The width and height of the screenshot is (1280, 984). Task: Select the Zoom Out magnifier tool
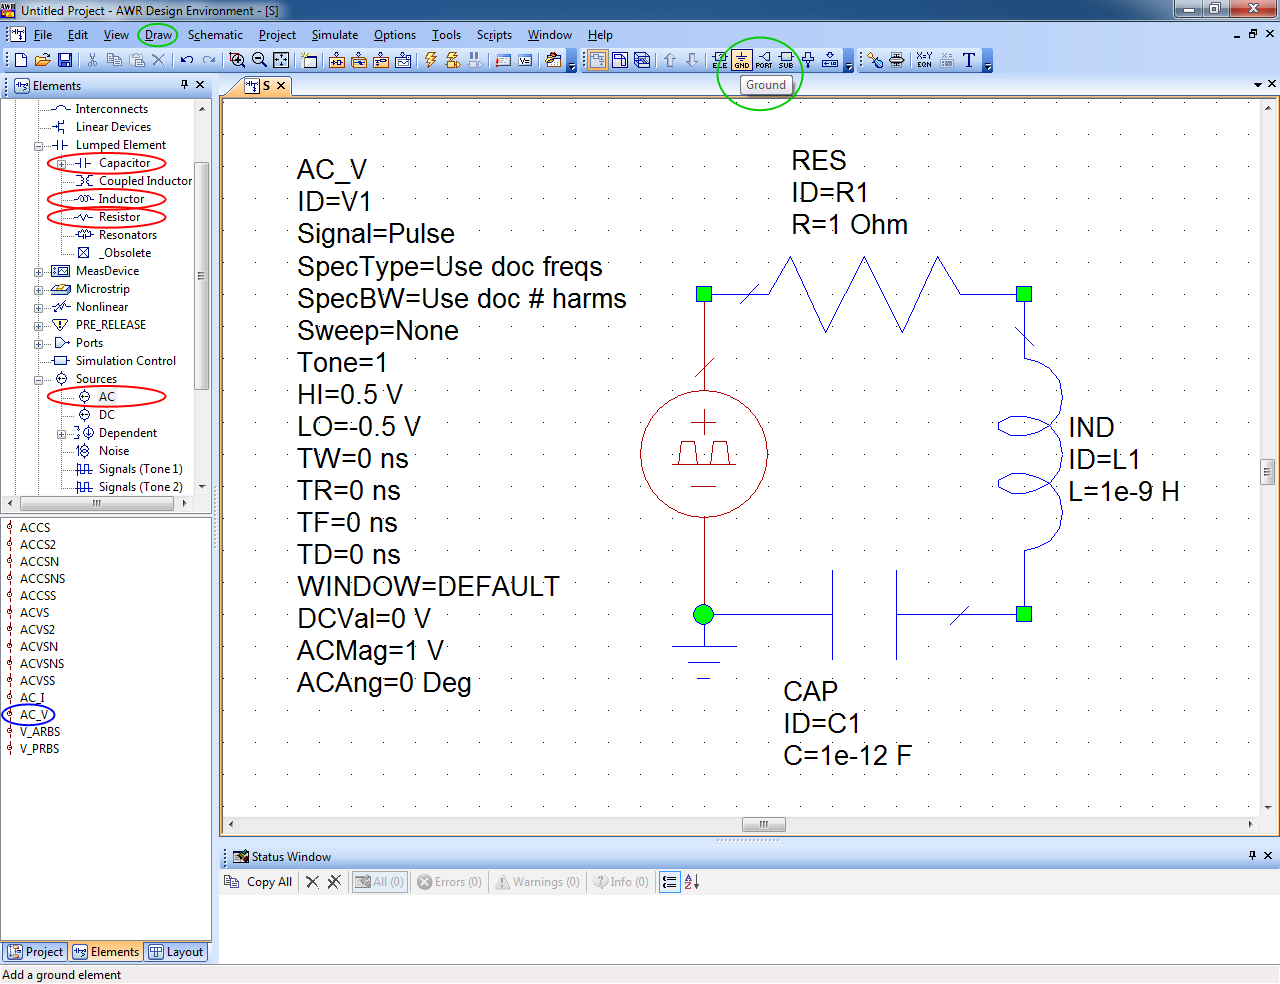point(259,60)
